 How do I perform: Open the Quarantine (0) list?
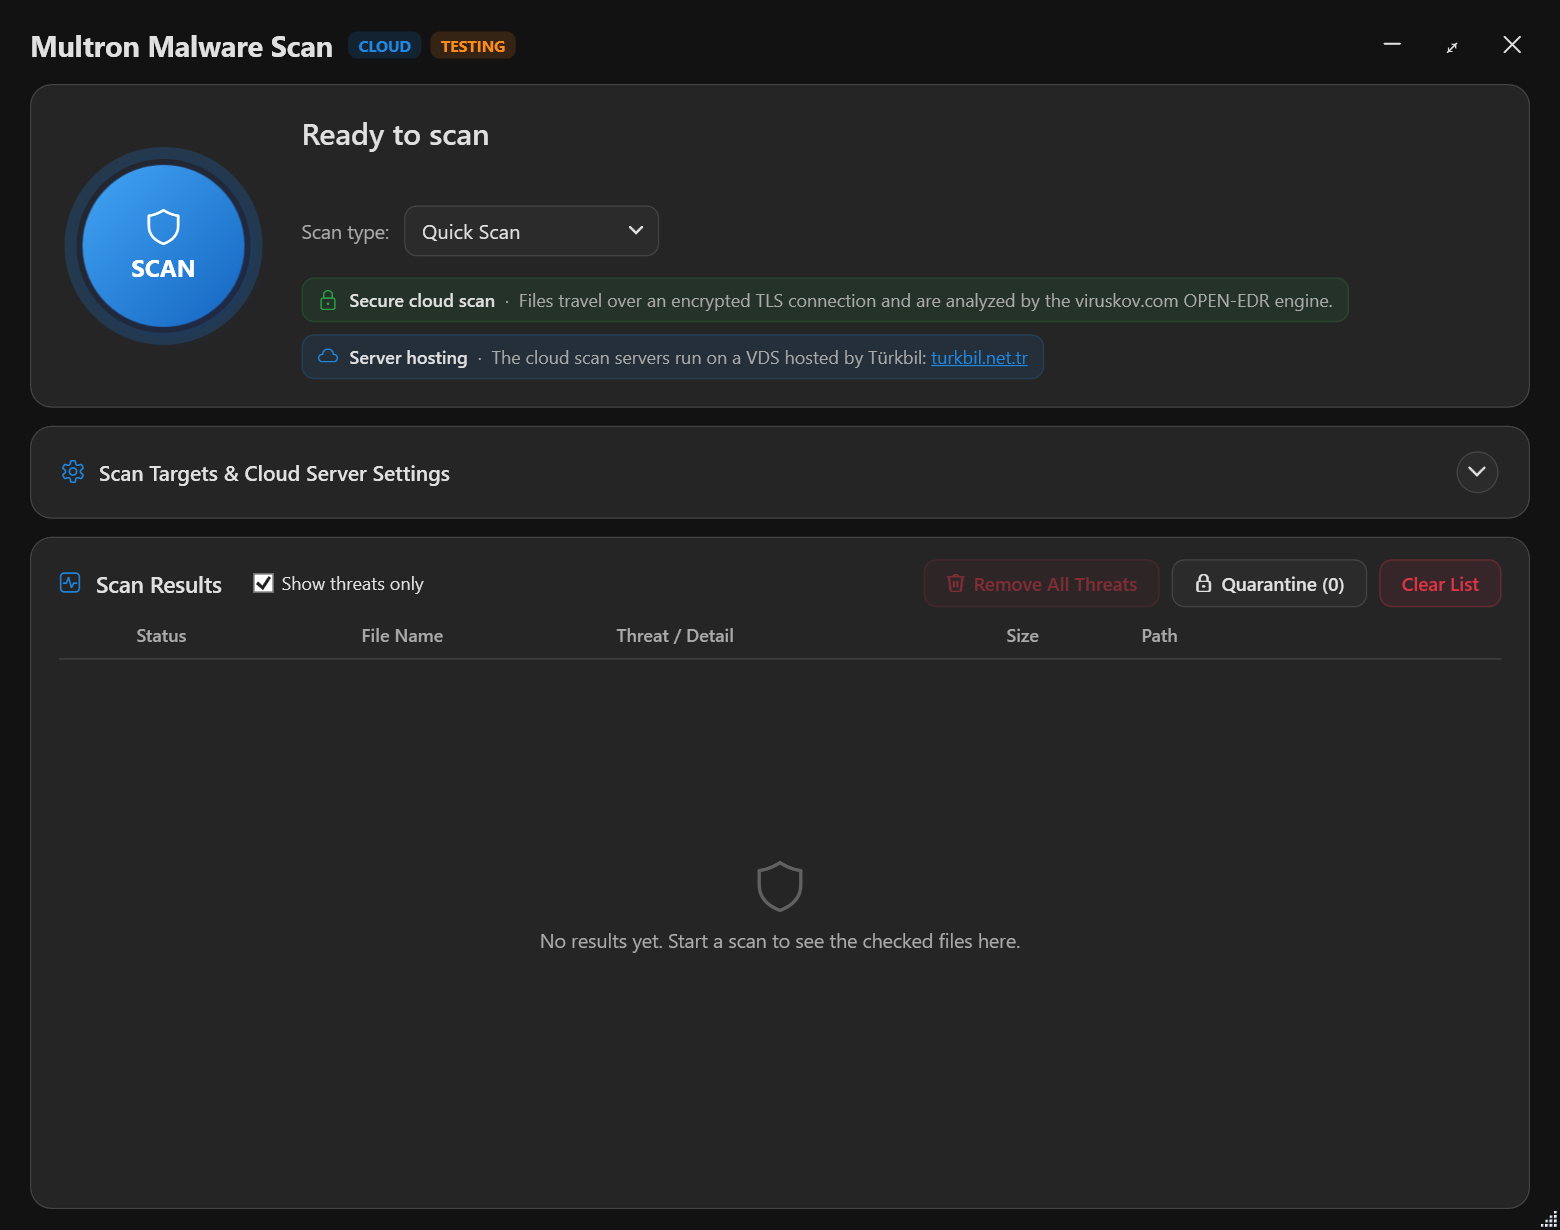[1269, 584]
